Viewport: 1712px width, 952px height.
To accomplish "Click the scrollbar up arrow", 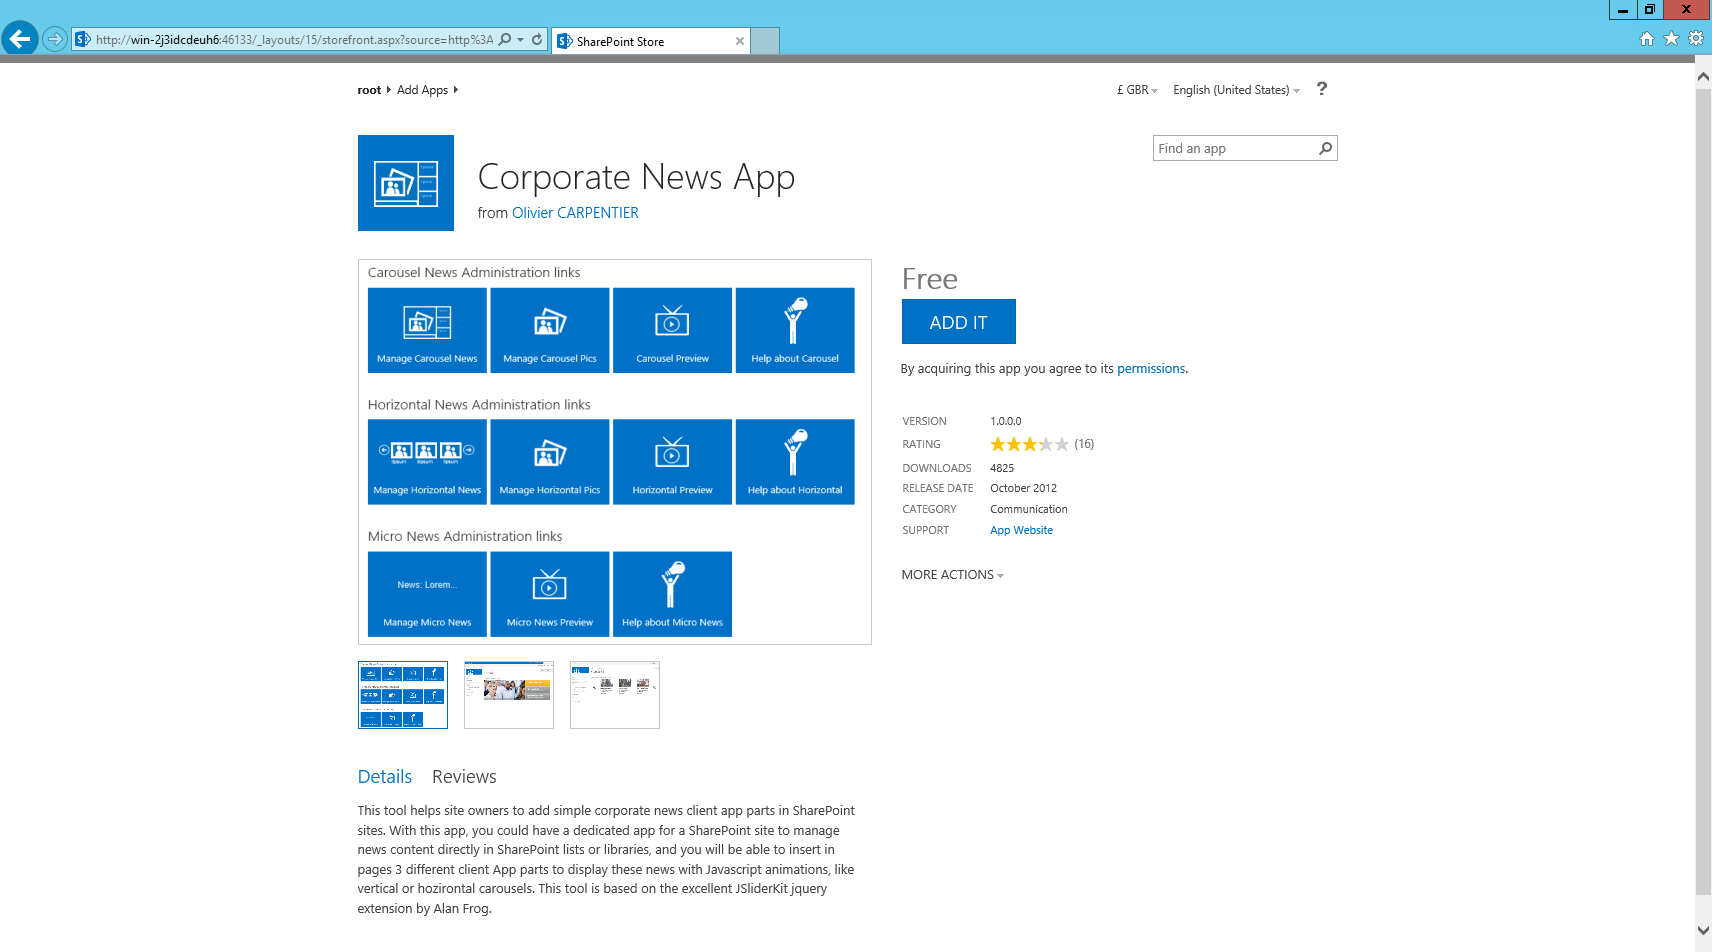I will (x=1703, y=76).
